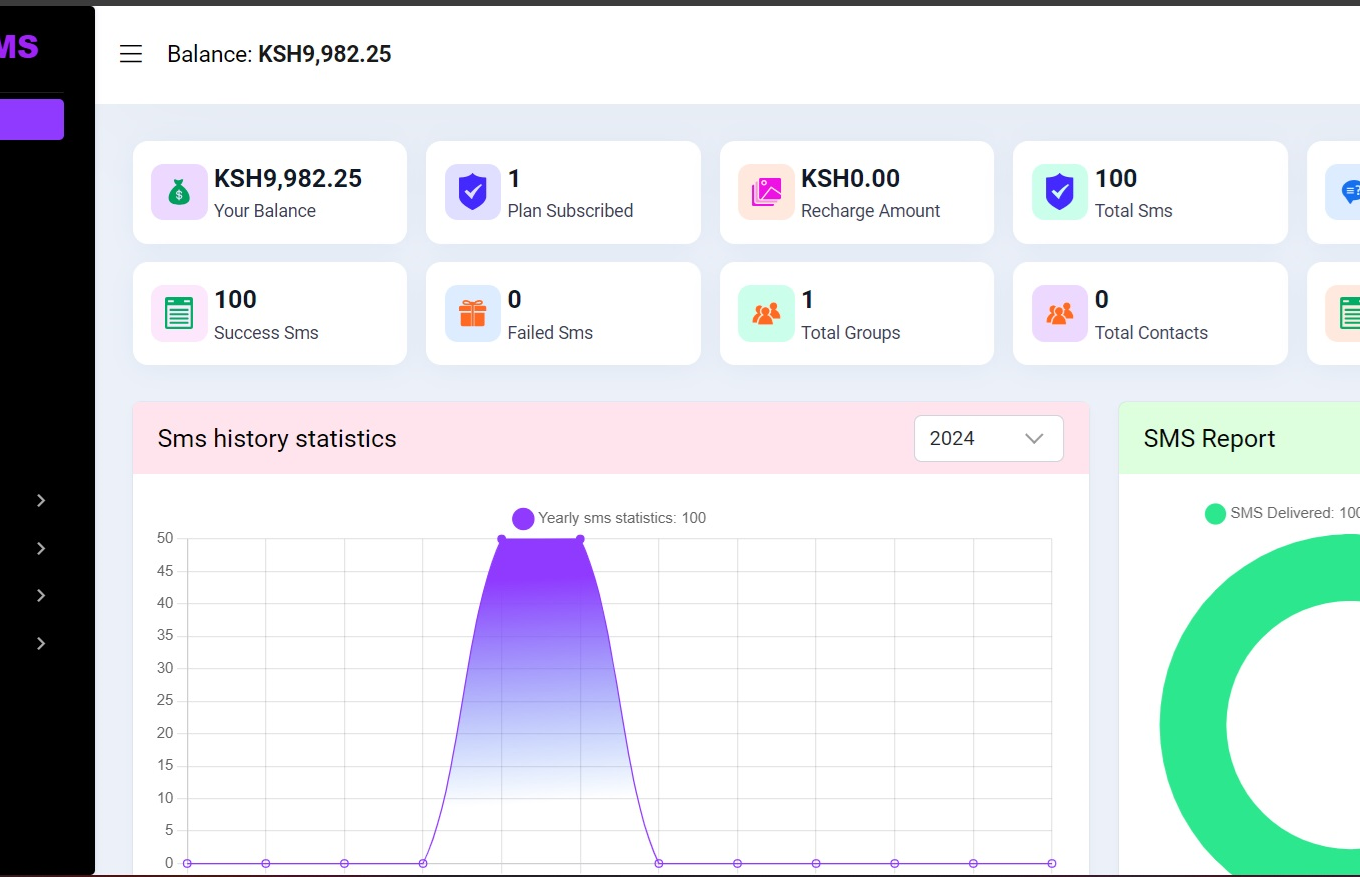Viewport: 1360px width, 877px height.
Task: Expand the topmost sidebar chevron item
Action: click(41, 500)
